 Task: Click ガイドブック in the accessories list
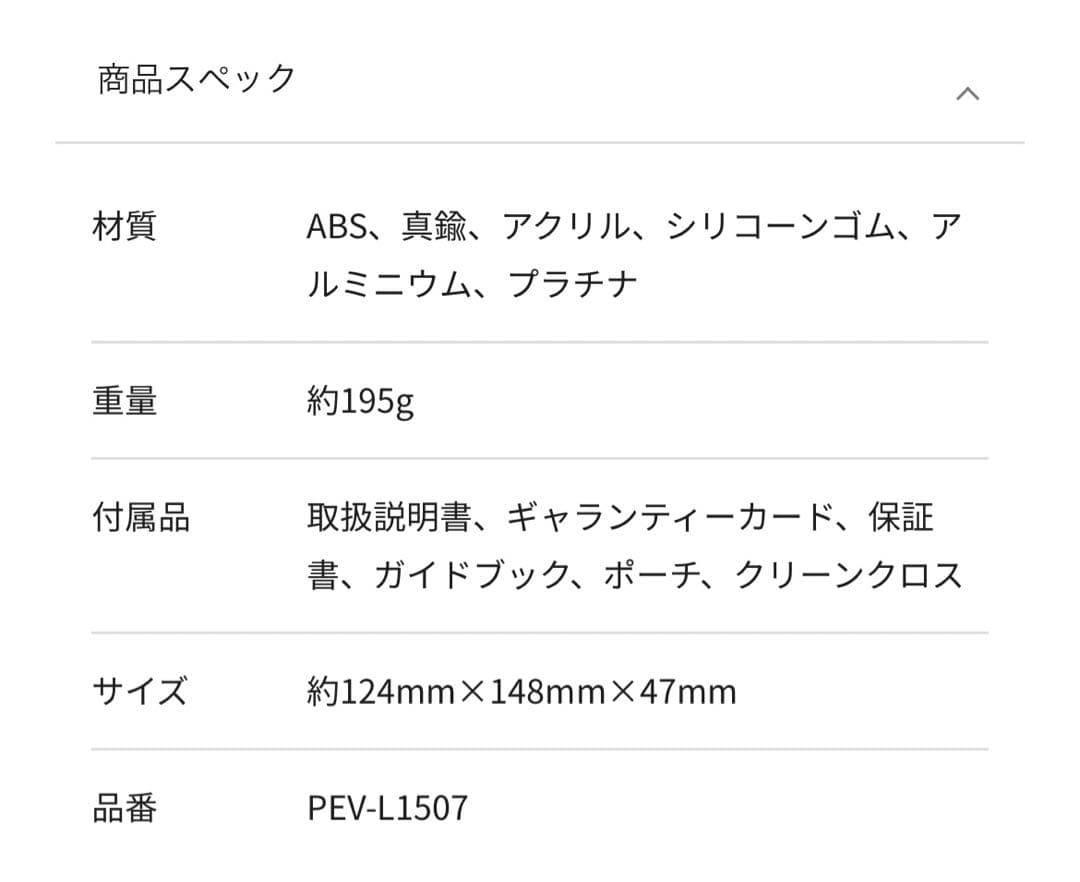pos(471,575)
